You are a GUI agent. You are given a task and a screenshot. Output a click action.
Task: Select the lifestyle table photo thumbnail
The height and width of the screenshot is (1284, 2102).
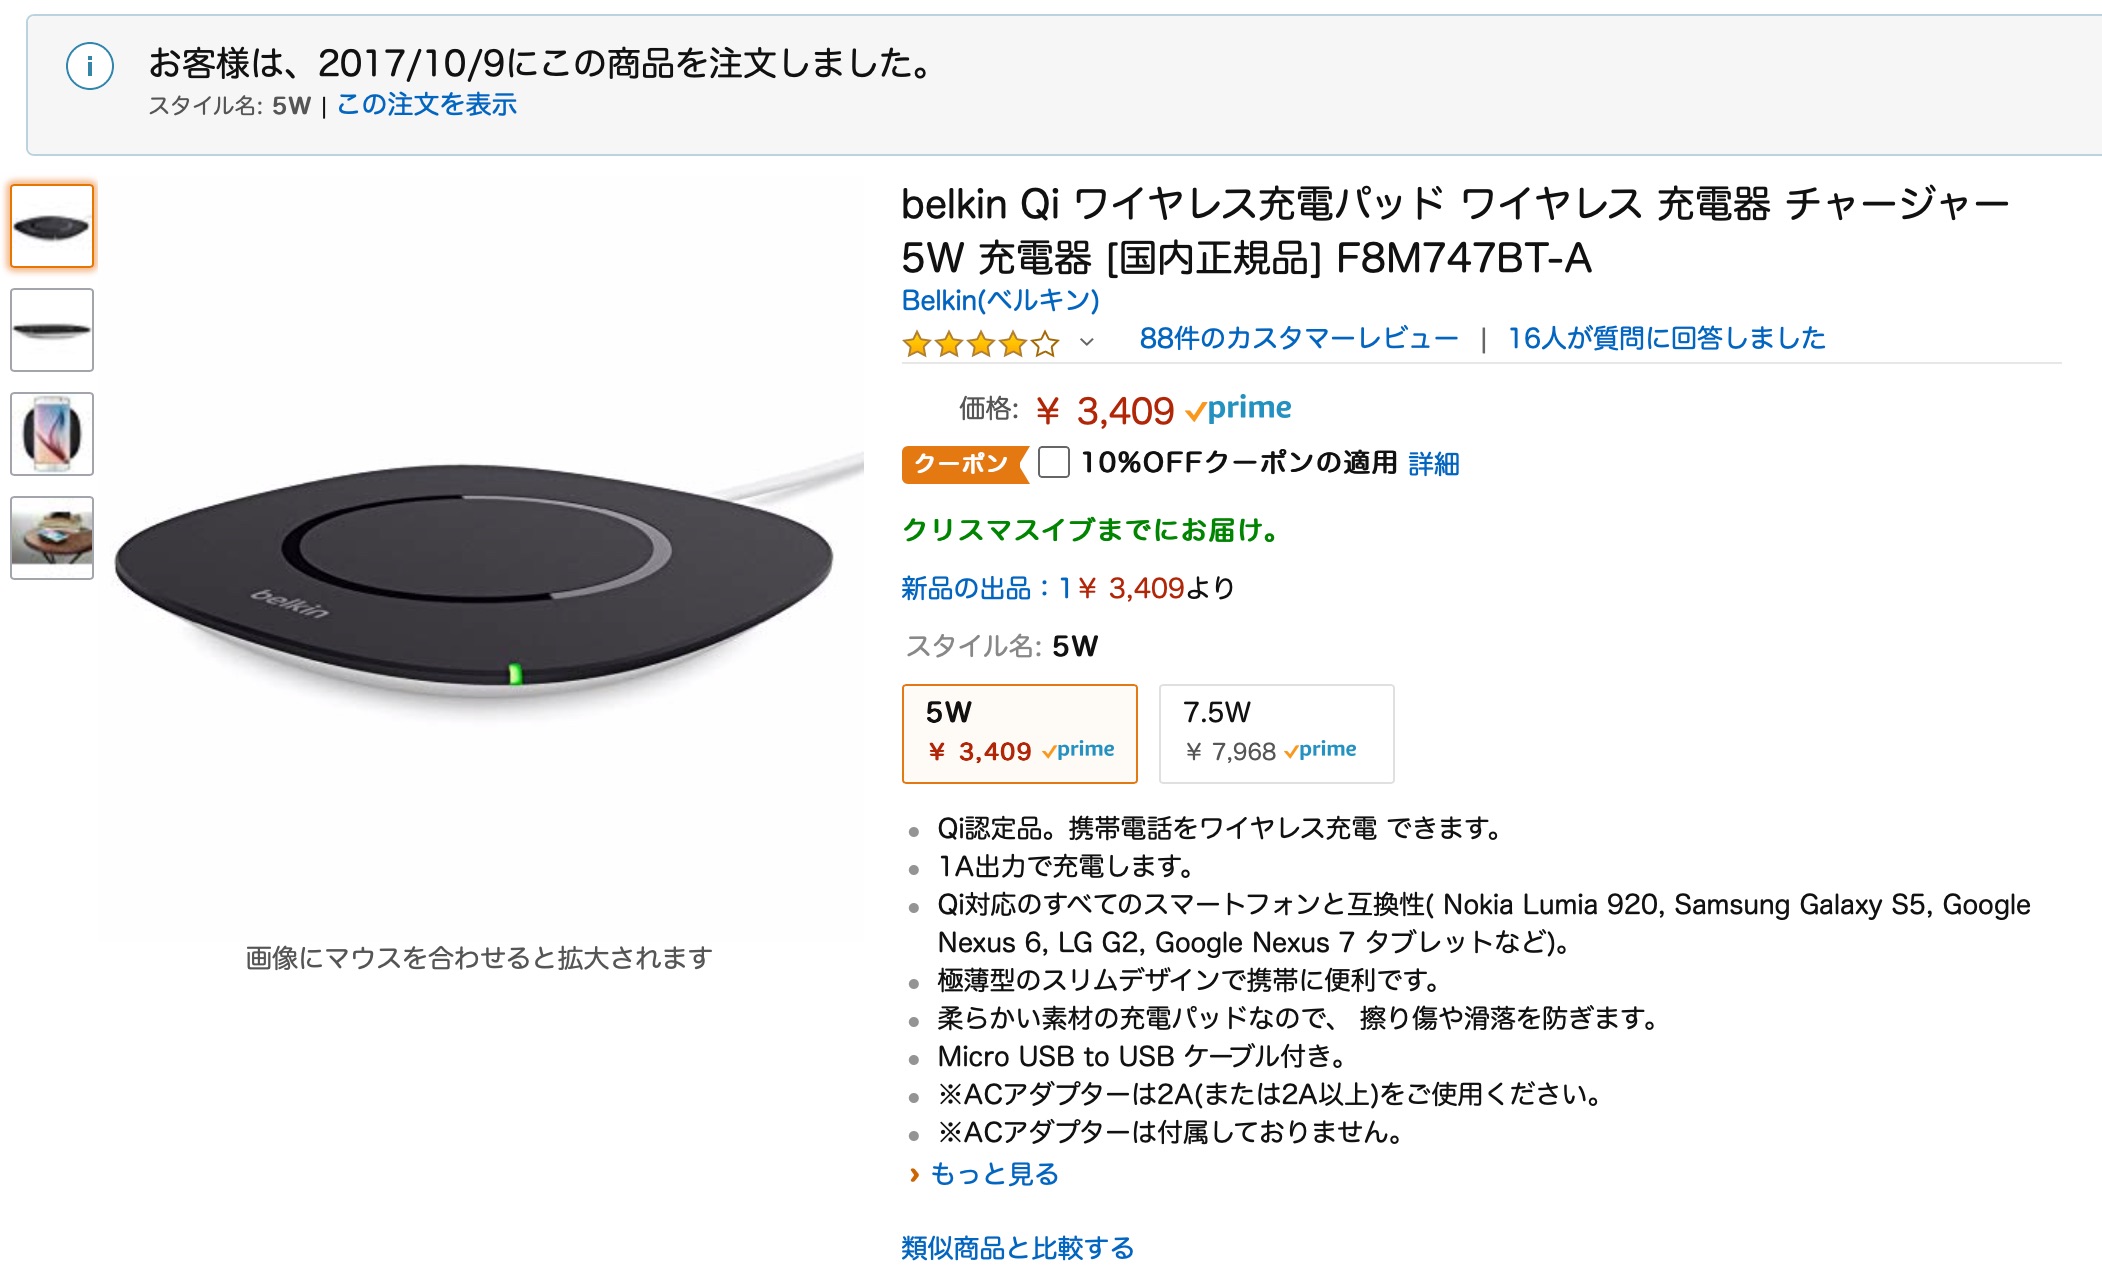click(52, 538)
